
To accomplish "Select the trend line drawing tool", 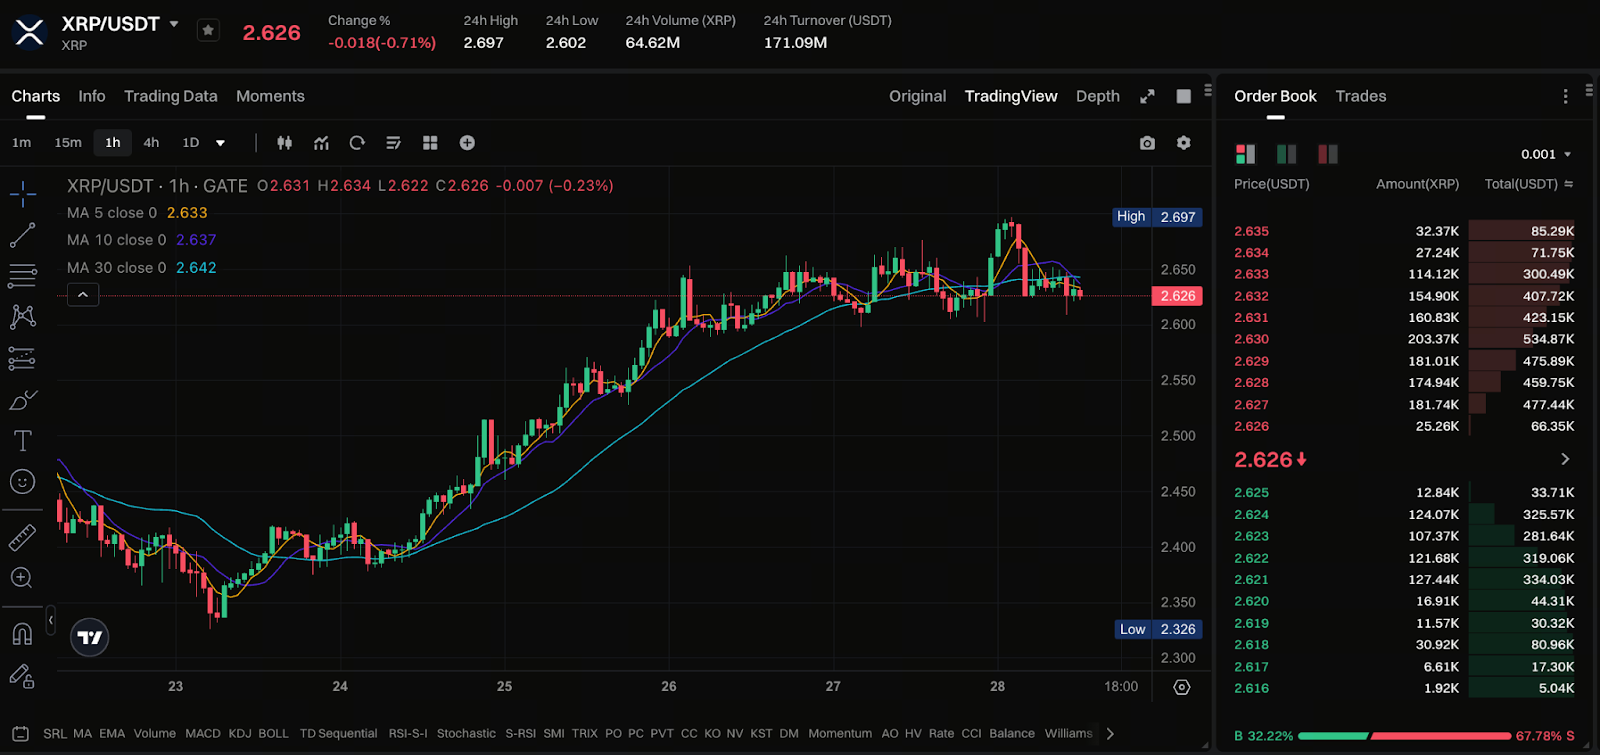I will pyautogui.click(x=22, y=235).
